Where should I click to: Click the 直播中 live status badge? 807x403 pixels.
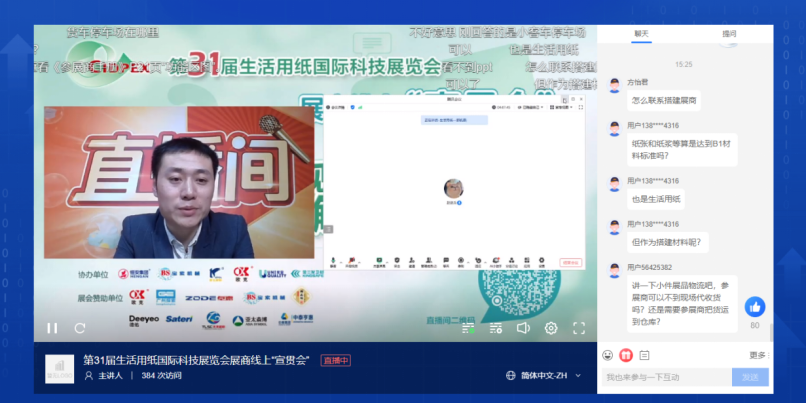(335, 360)
